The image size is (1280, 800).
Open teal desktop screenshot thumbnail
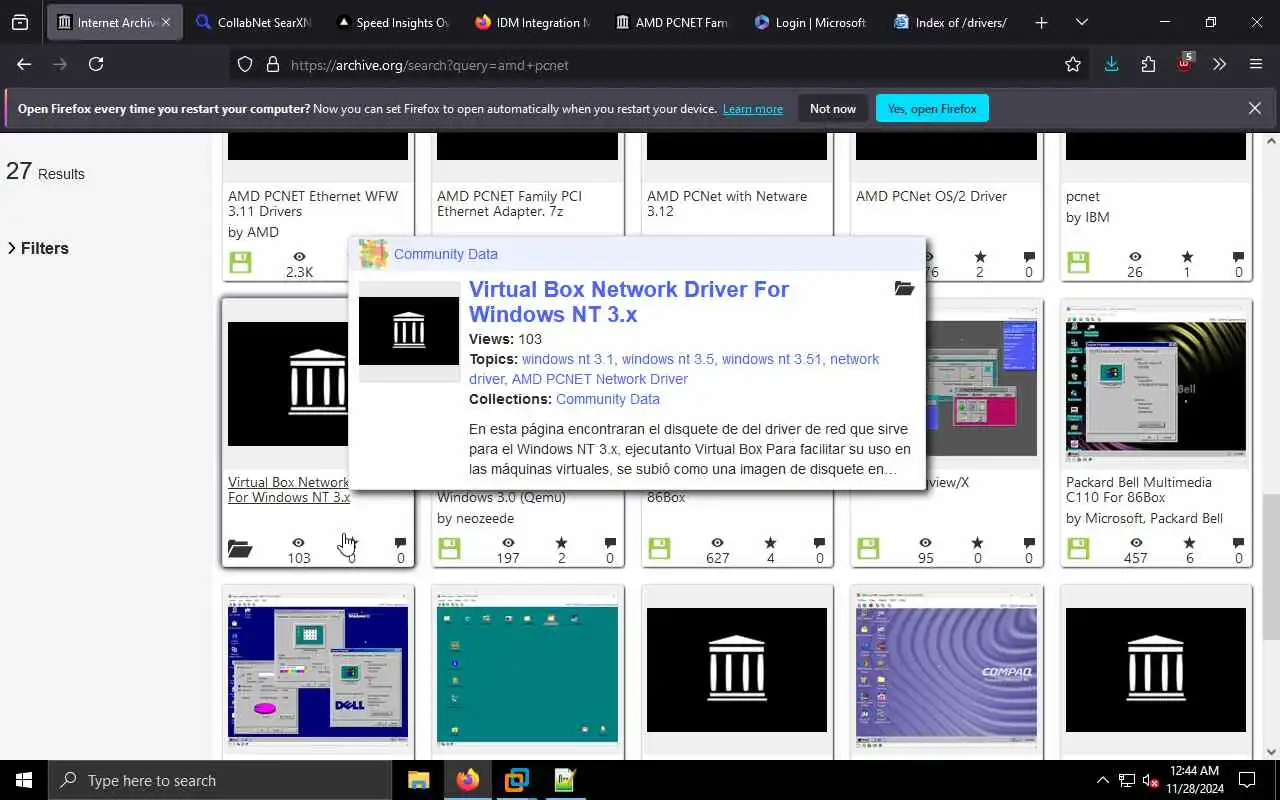(x=527, y=669)
